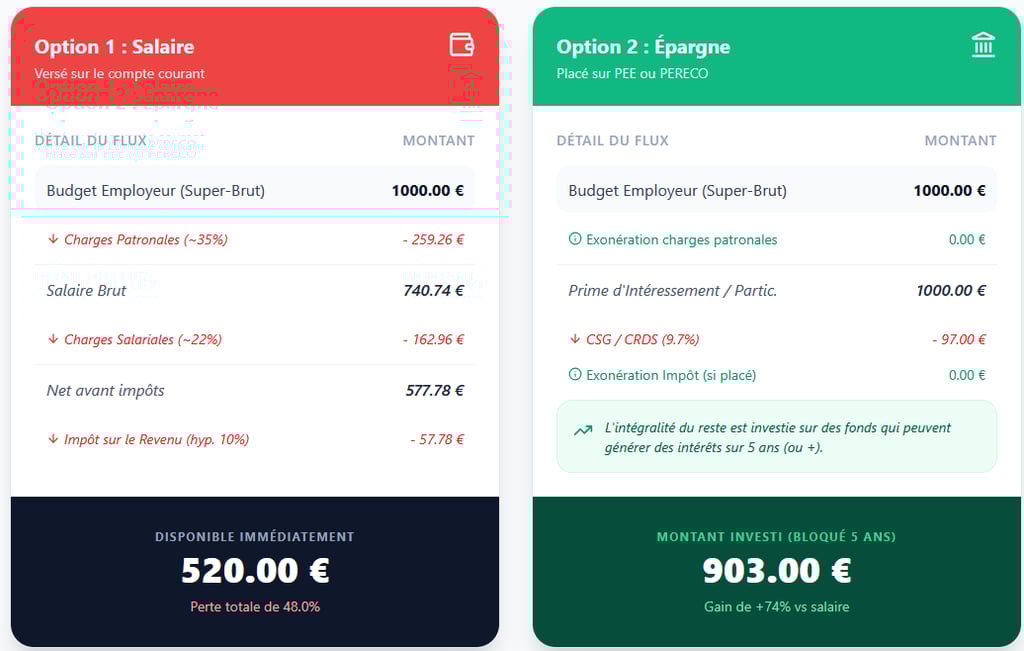
Task: Click the "Perte totale de 48.0%" text
Action: click(x=255, y=606)
